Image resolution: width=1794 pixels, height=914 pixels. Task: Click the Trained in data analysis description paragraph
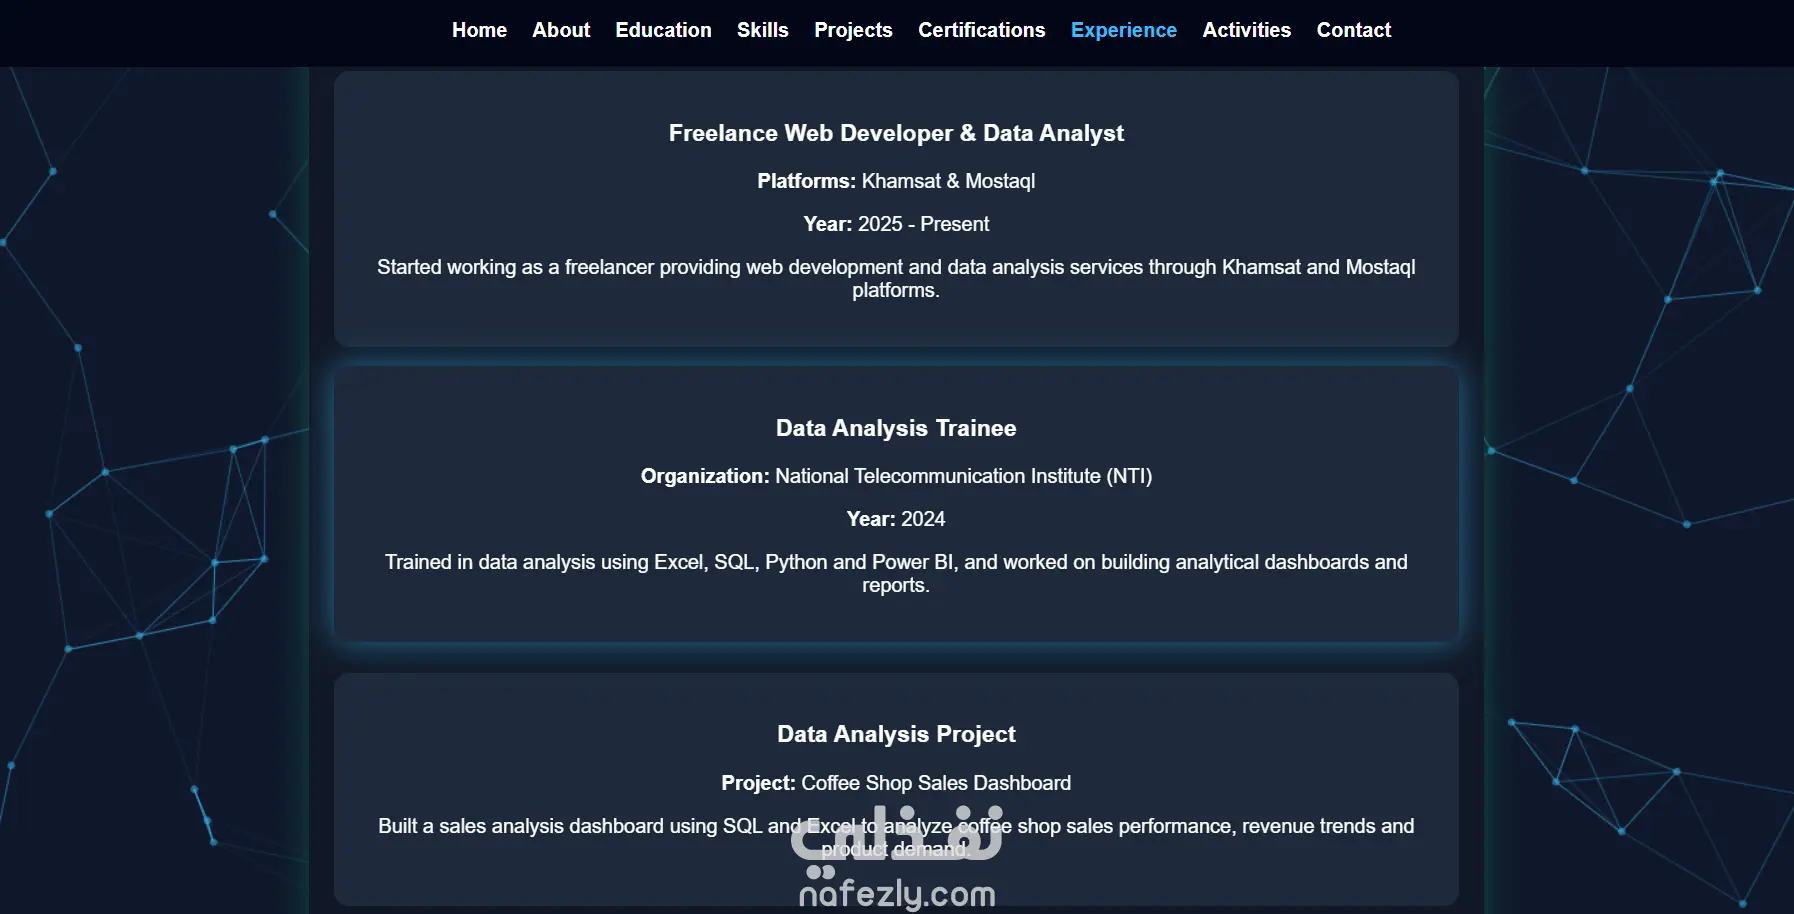click(896, 574)
